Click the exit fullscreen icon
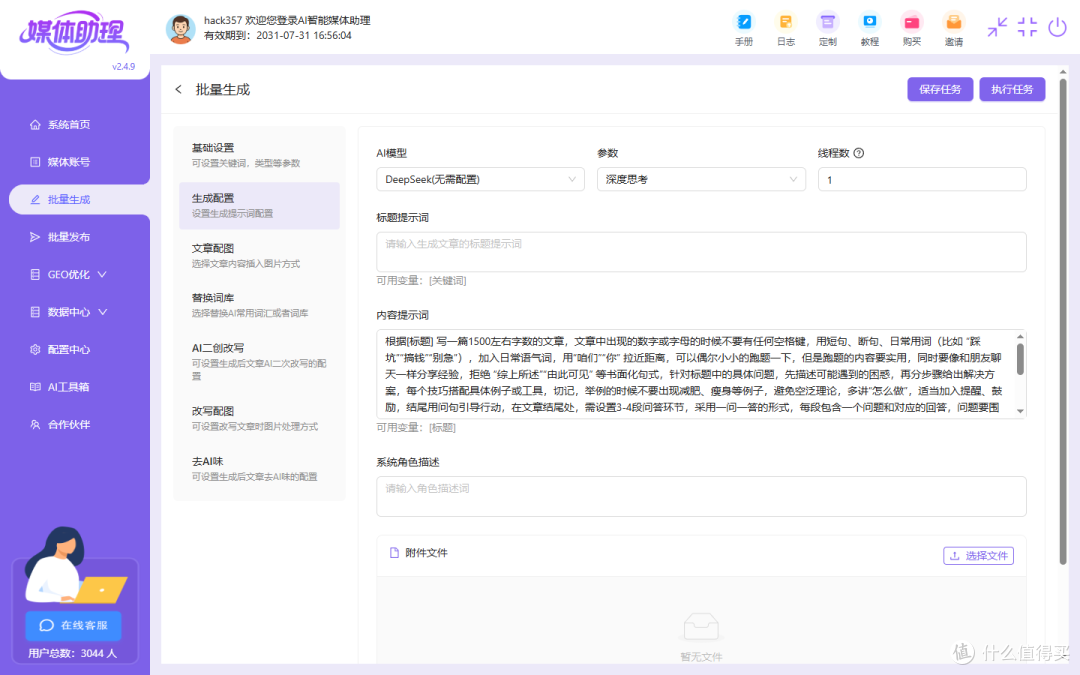The image size is (1080, 675). (1027, 27)
